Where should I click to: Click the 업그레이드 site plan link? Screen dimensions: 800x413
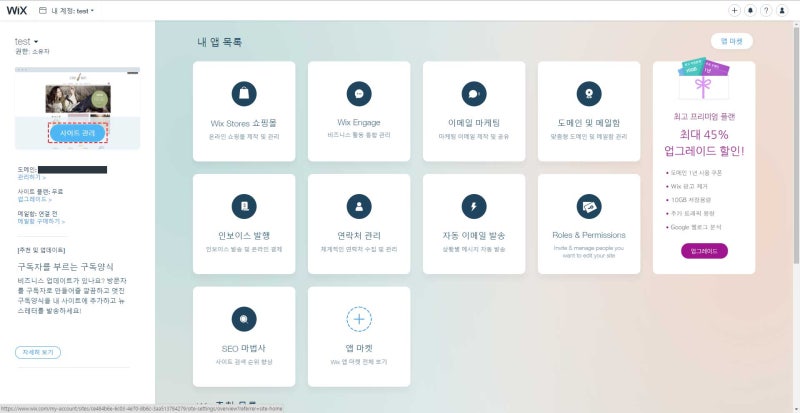35,199
